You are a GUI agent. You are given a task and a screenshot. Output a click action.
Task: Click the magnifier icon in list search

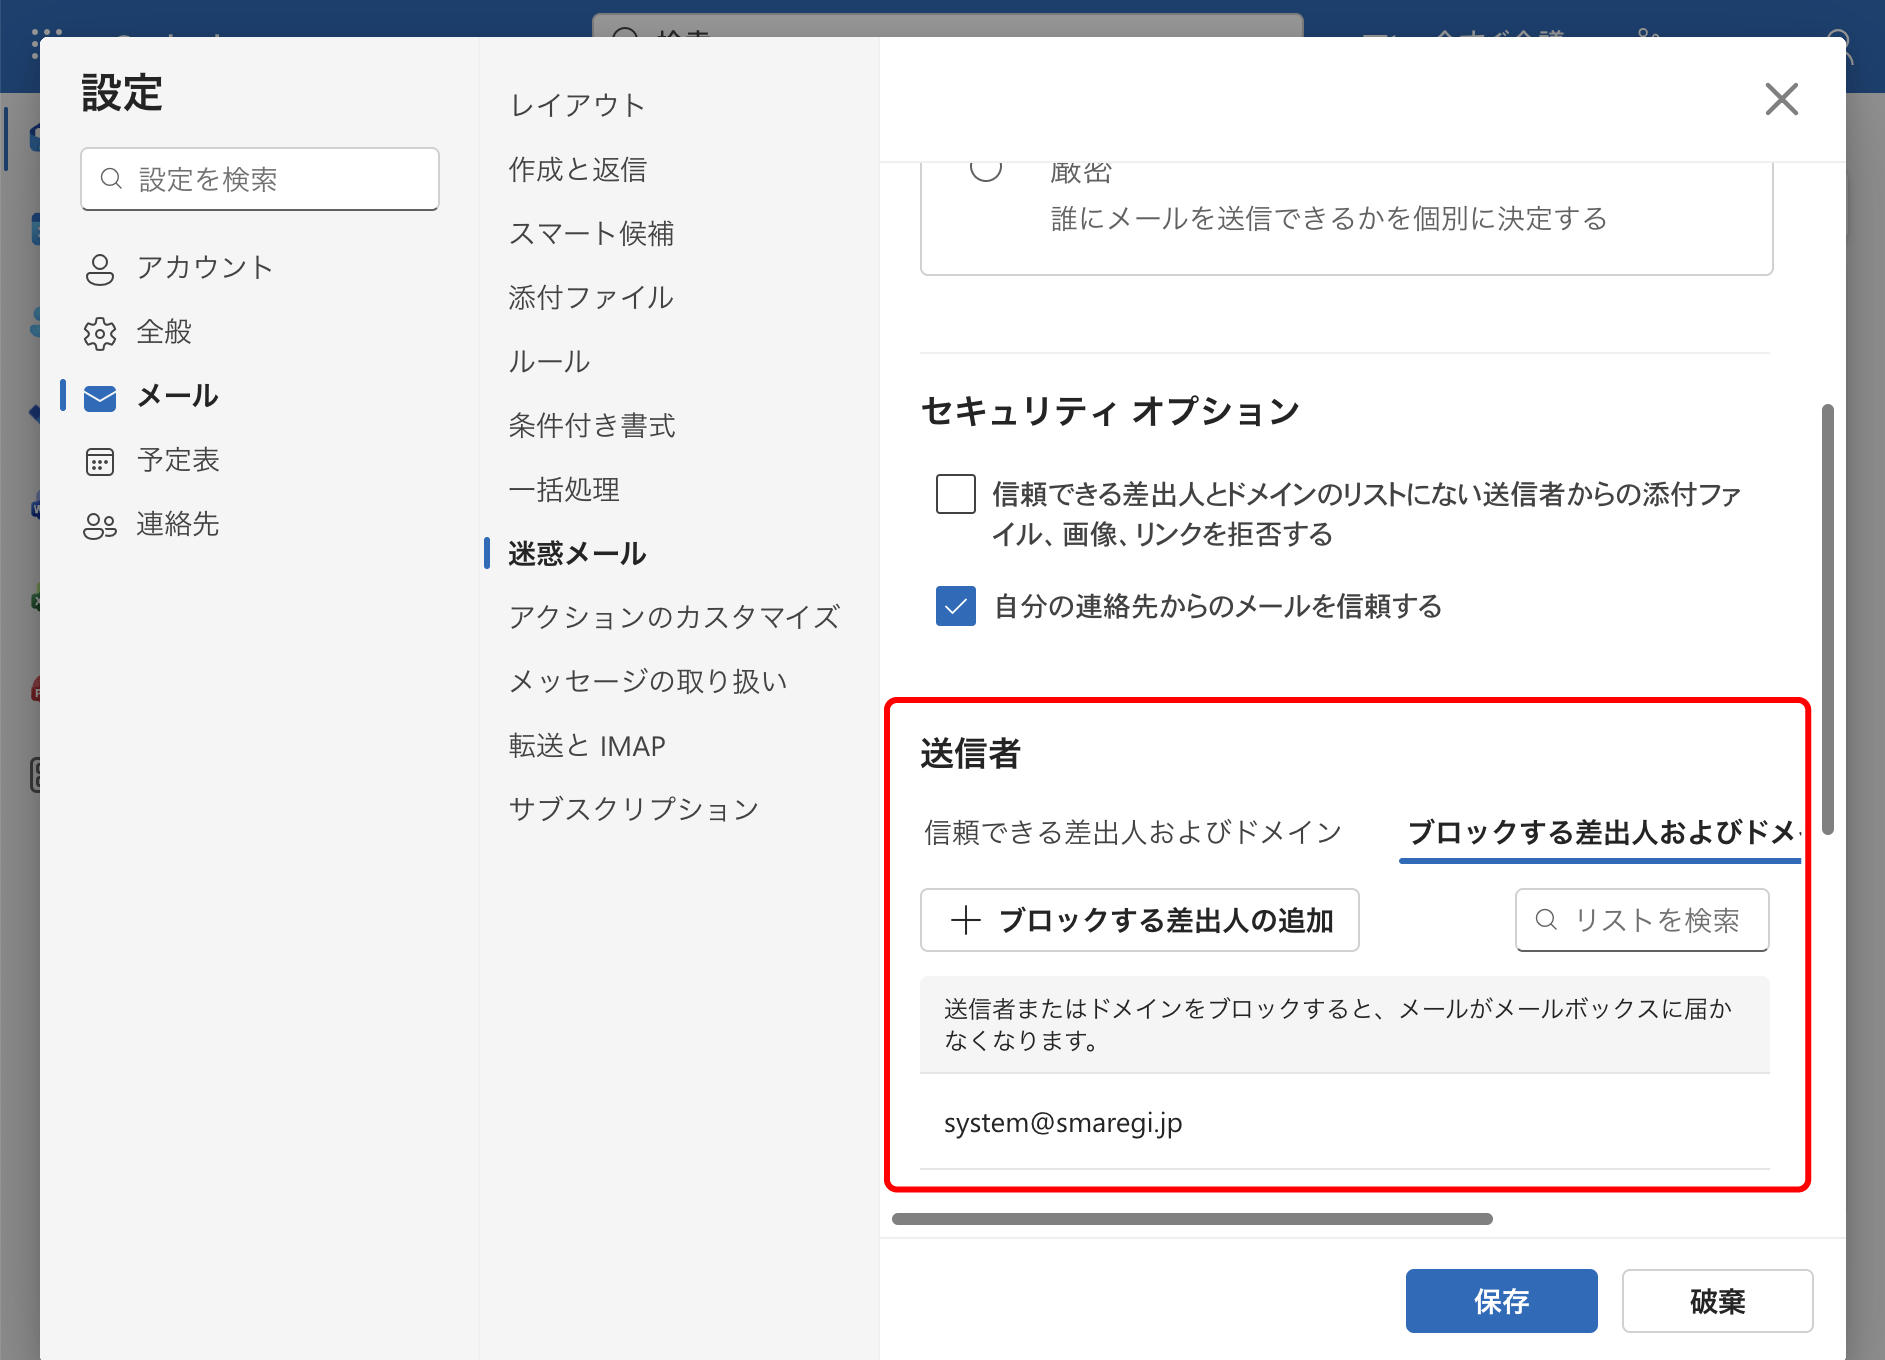[1546, 920]
